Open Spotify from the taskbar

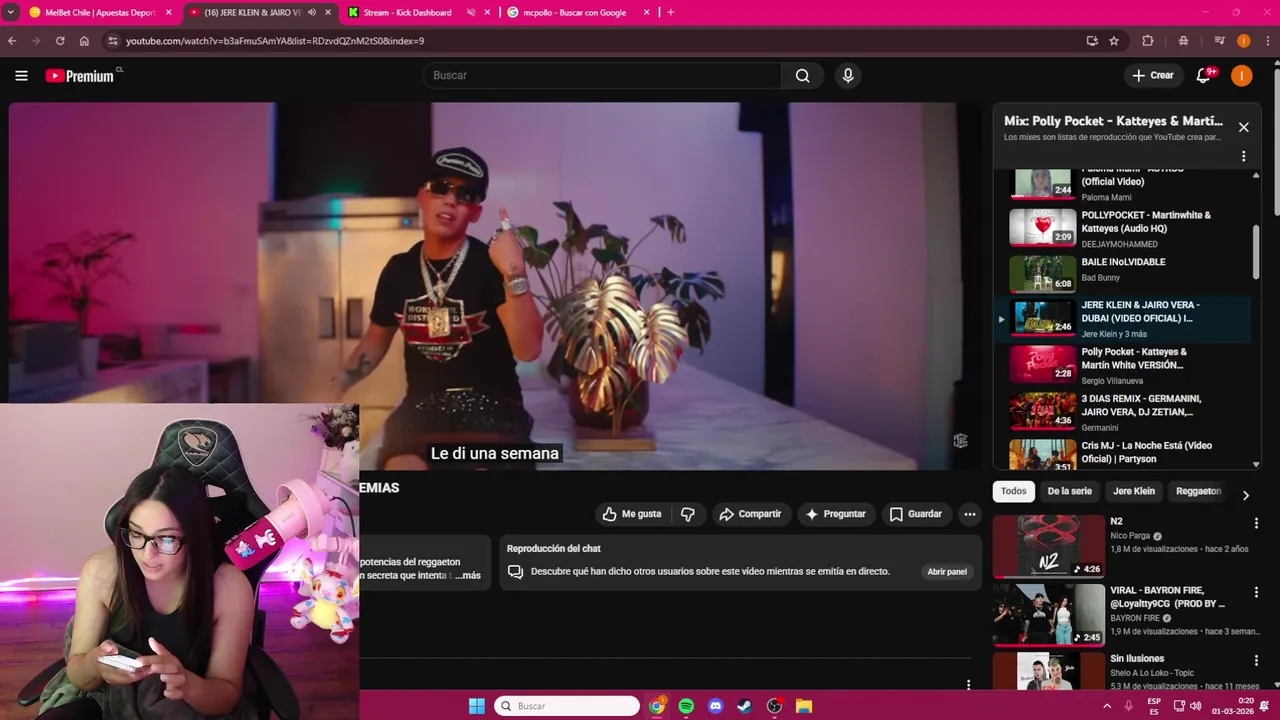686,706
